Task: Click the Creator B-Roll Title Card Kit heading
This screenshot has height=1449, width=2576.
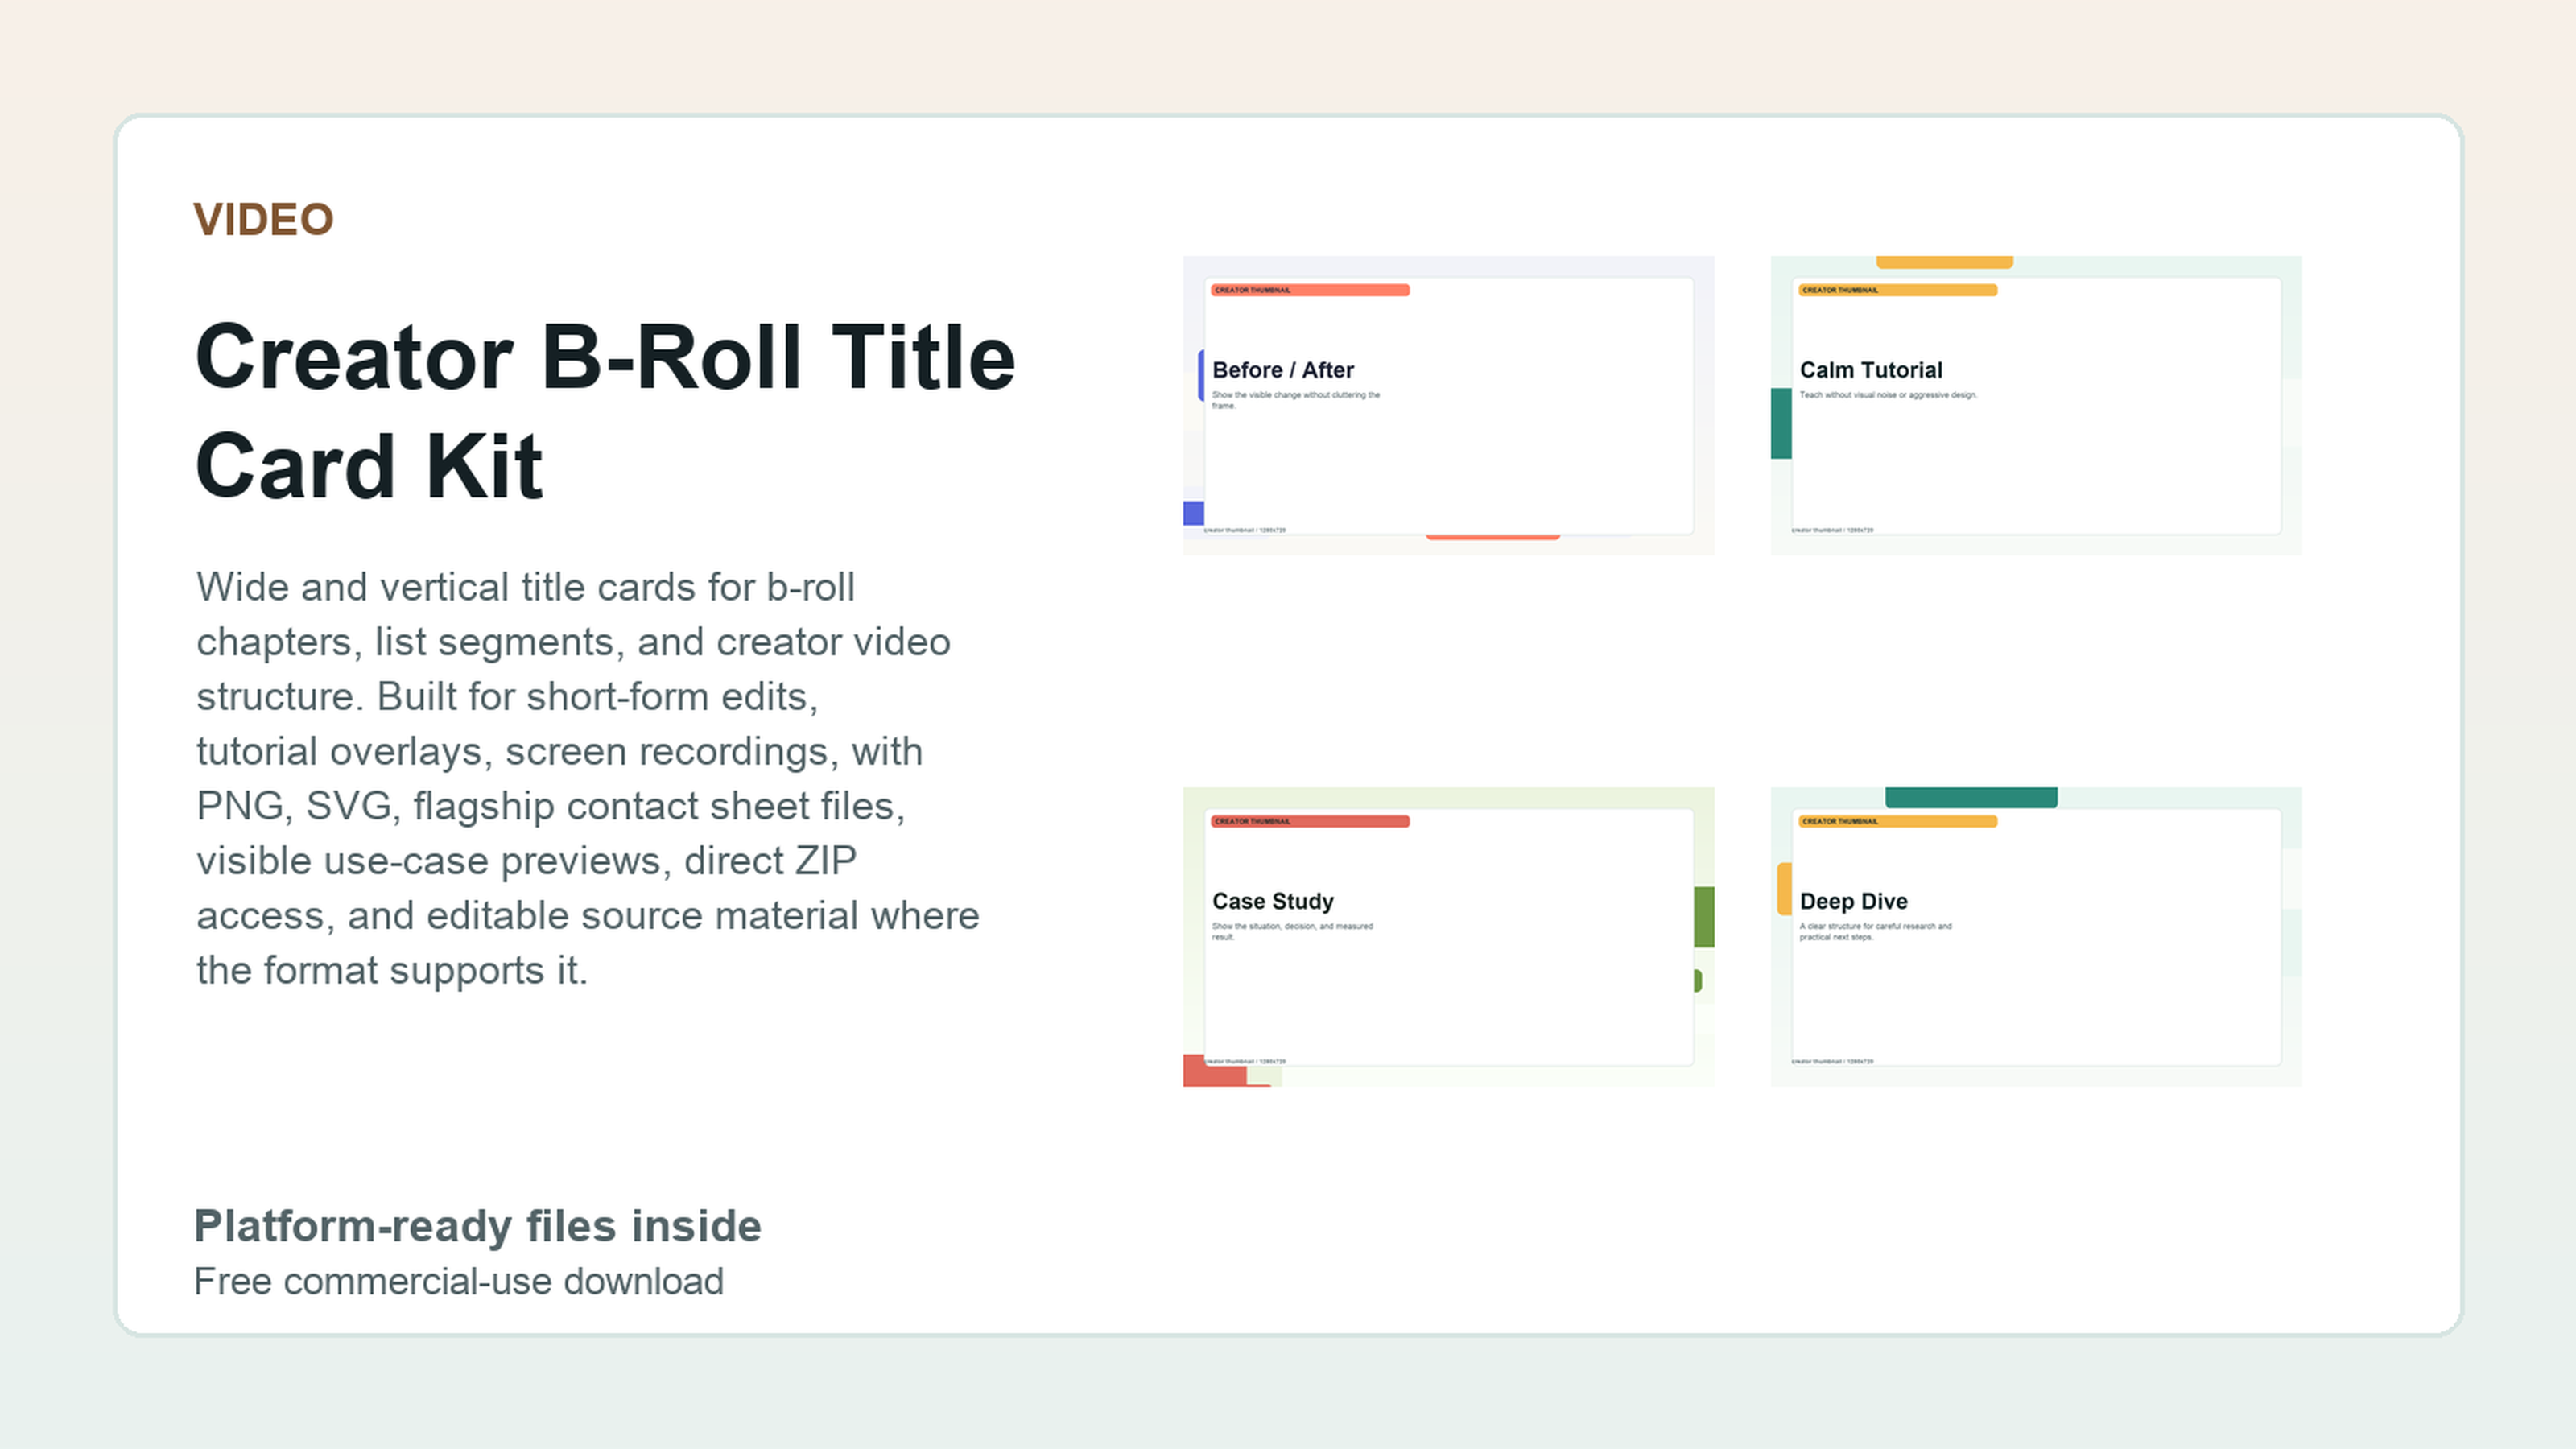Action: (605, 411)
